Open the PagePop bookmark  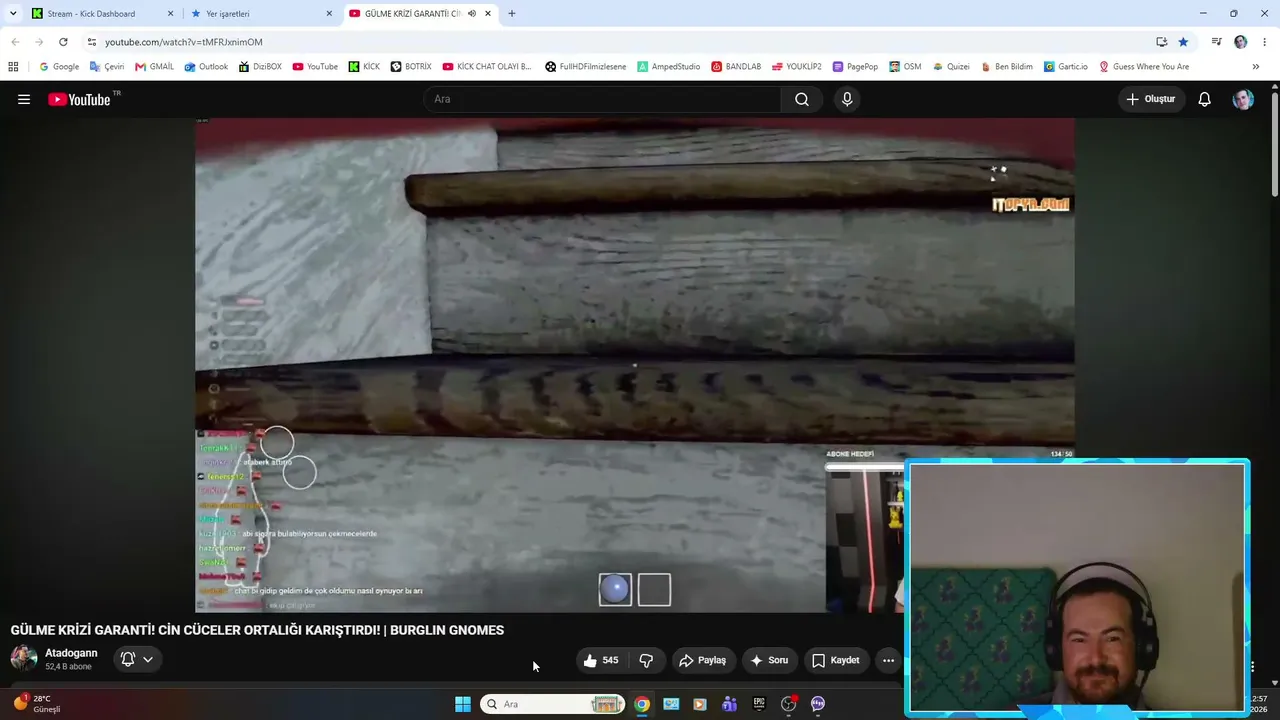click(855, 67)
